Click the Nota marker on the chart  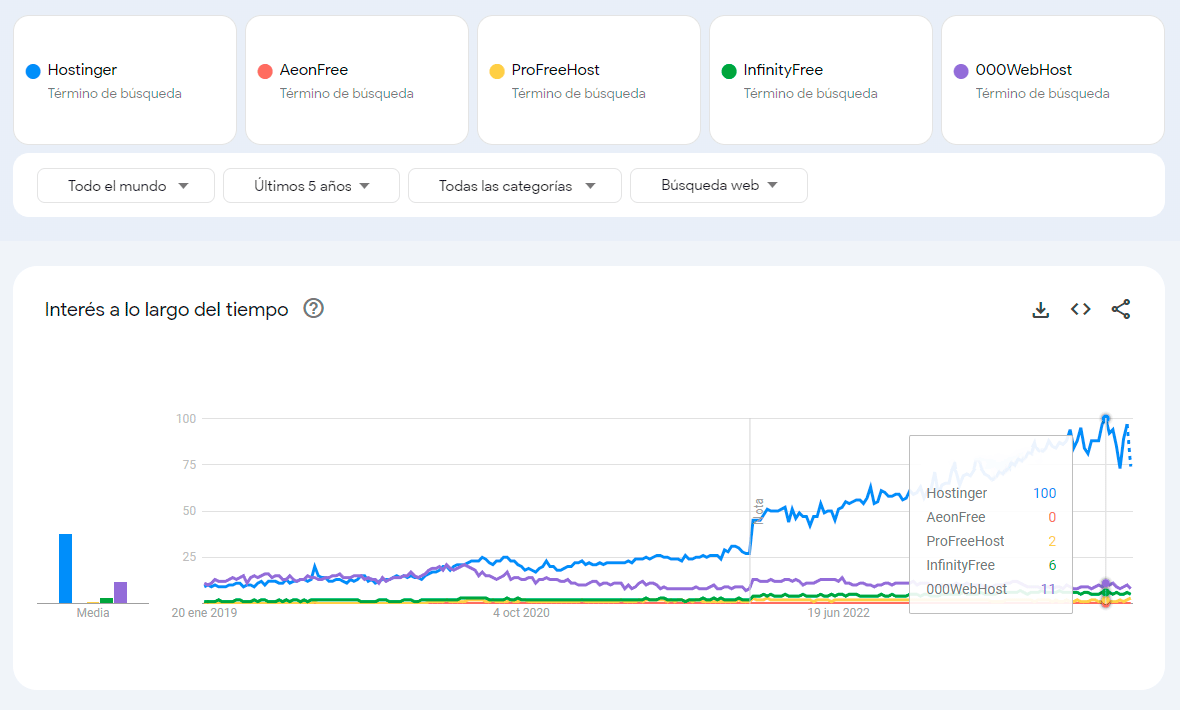(x=759, y=510)
